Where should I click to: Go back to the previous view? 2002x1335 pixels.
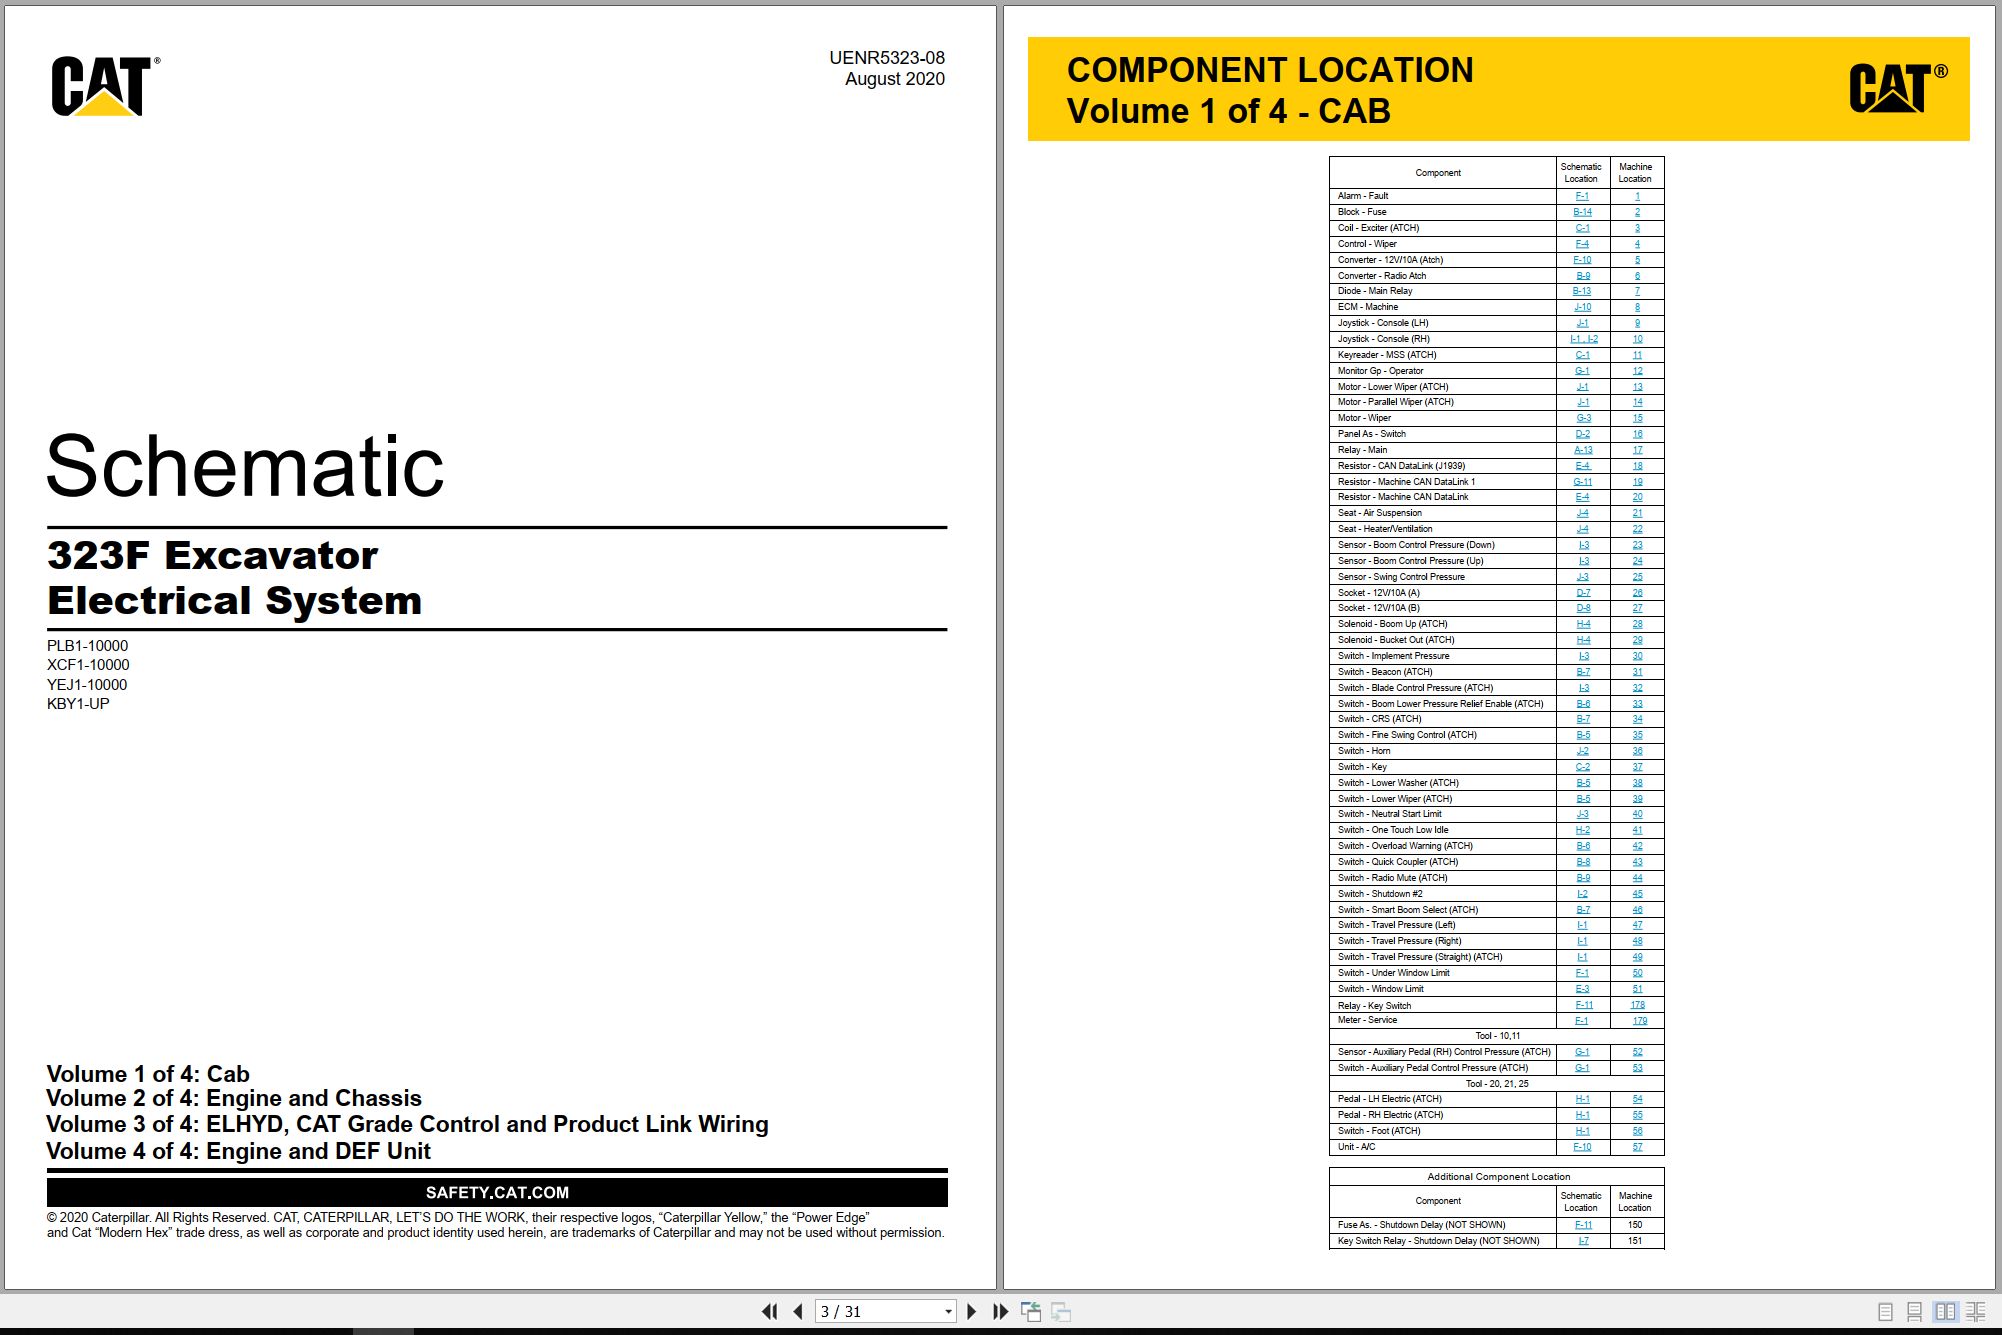point(1031,1311)
